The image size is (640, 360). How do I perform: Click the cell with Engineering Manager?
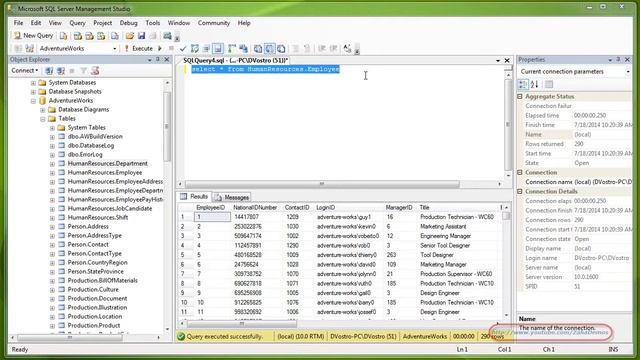click(458, 236)
